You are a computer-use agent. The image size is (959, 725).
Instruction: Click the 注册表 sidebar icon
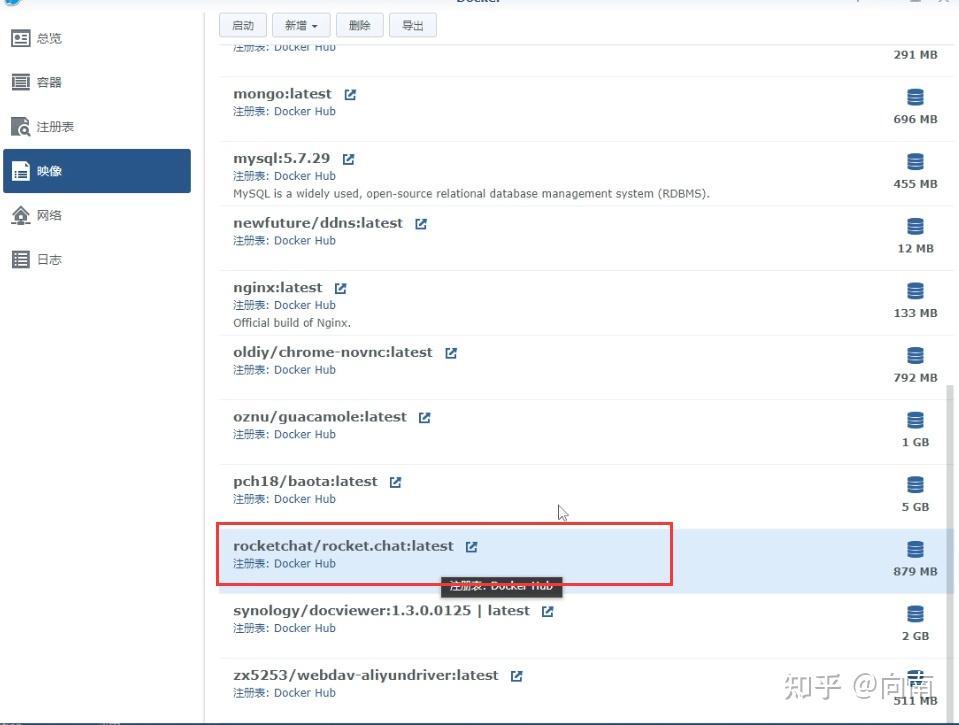21,126
